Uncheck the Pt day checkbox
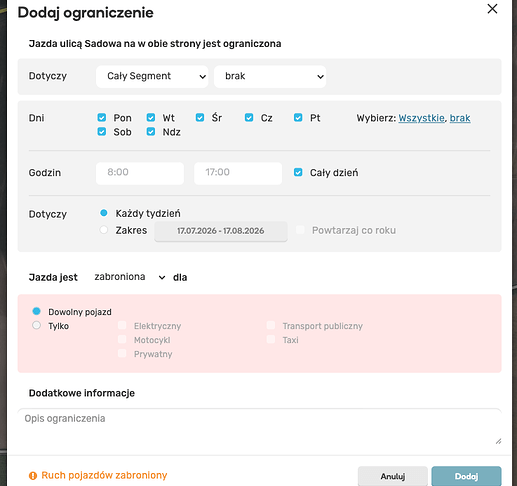Image resolution: width=517 pixels, height=486 pixels. pos(298,117)
